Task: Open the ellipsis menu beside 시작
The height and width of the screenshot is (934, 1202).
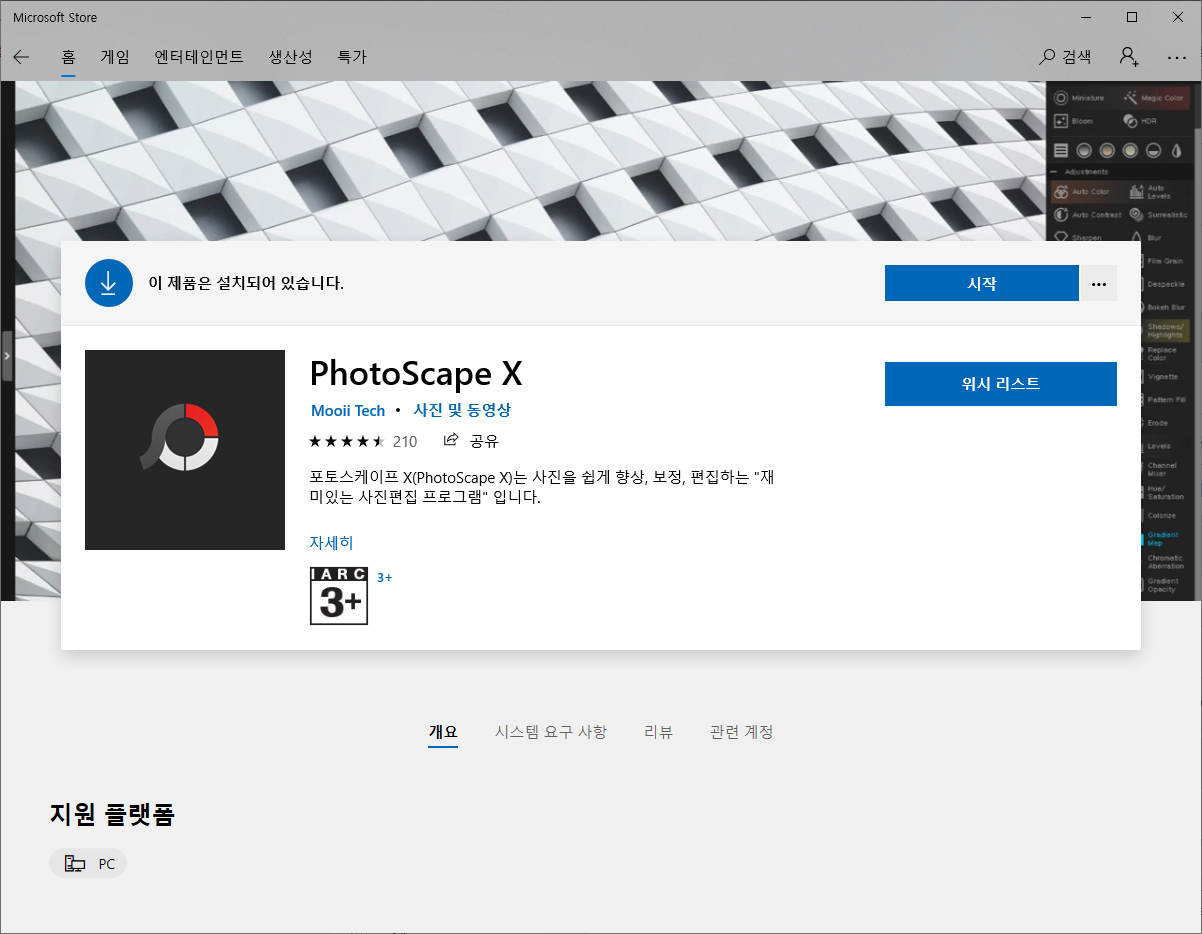Action: click(1099, 283)
